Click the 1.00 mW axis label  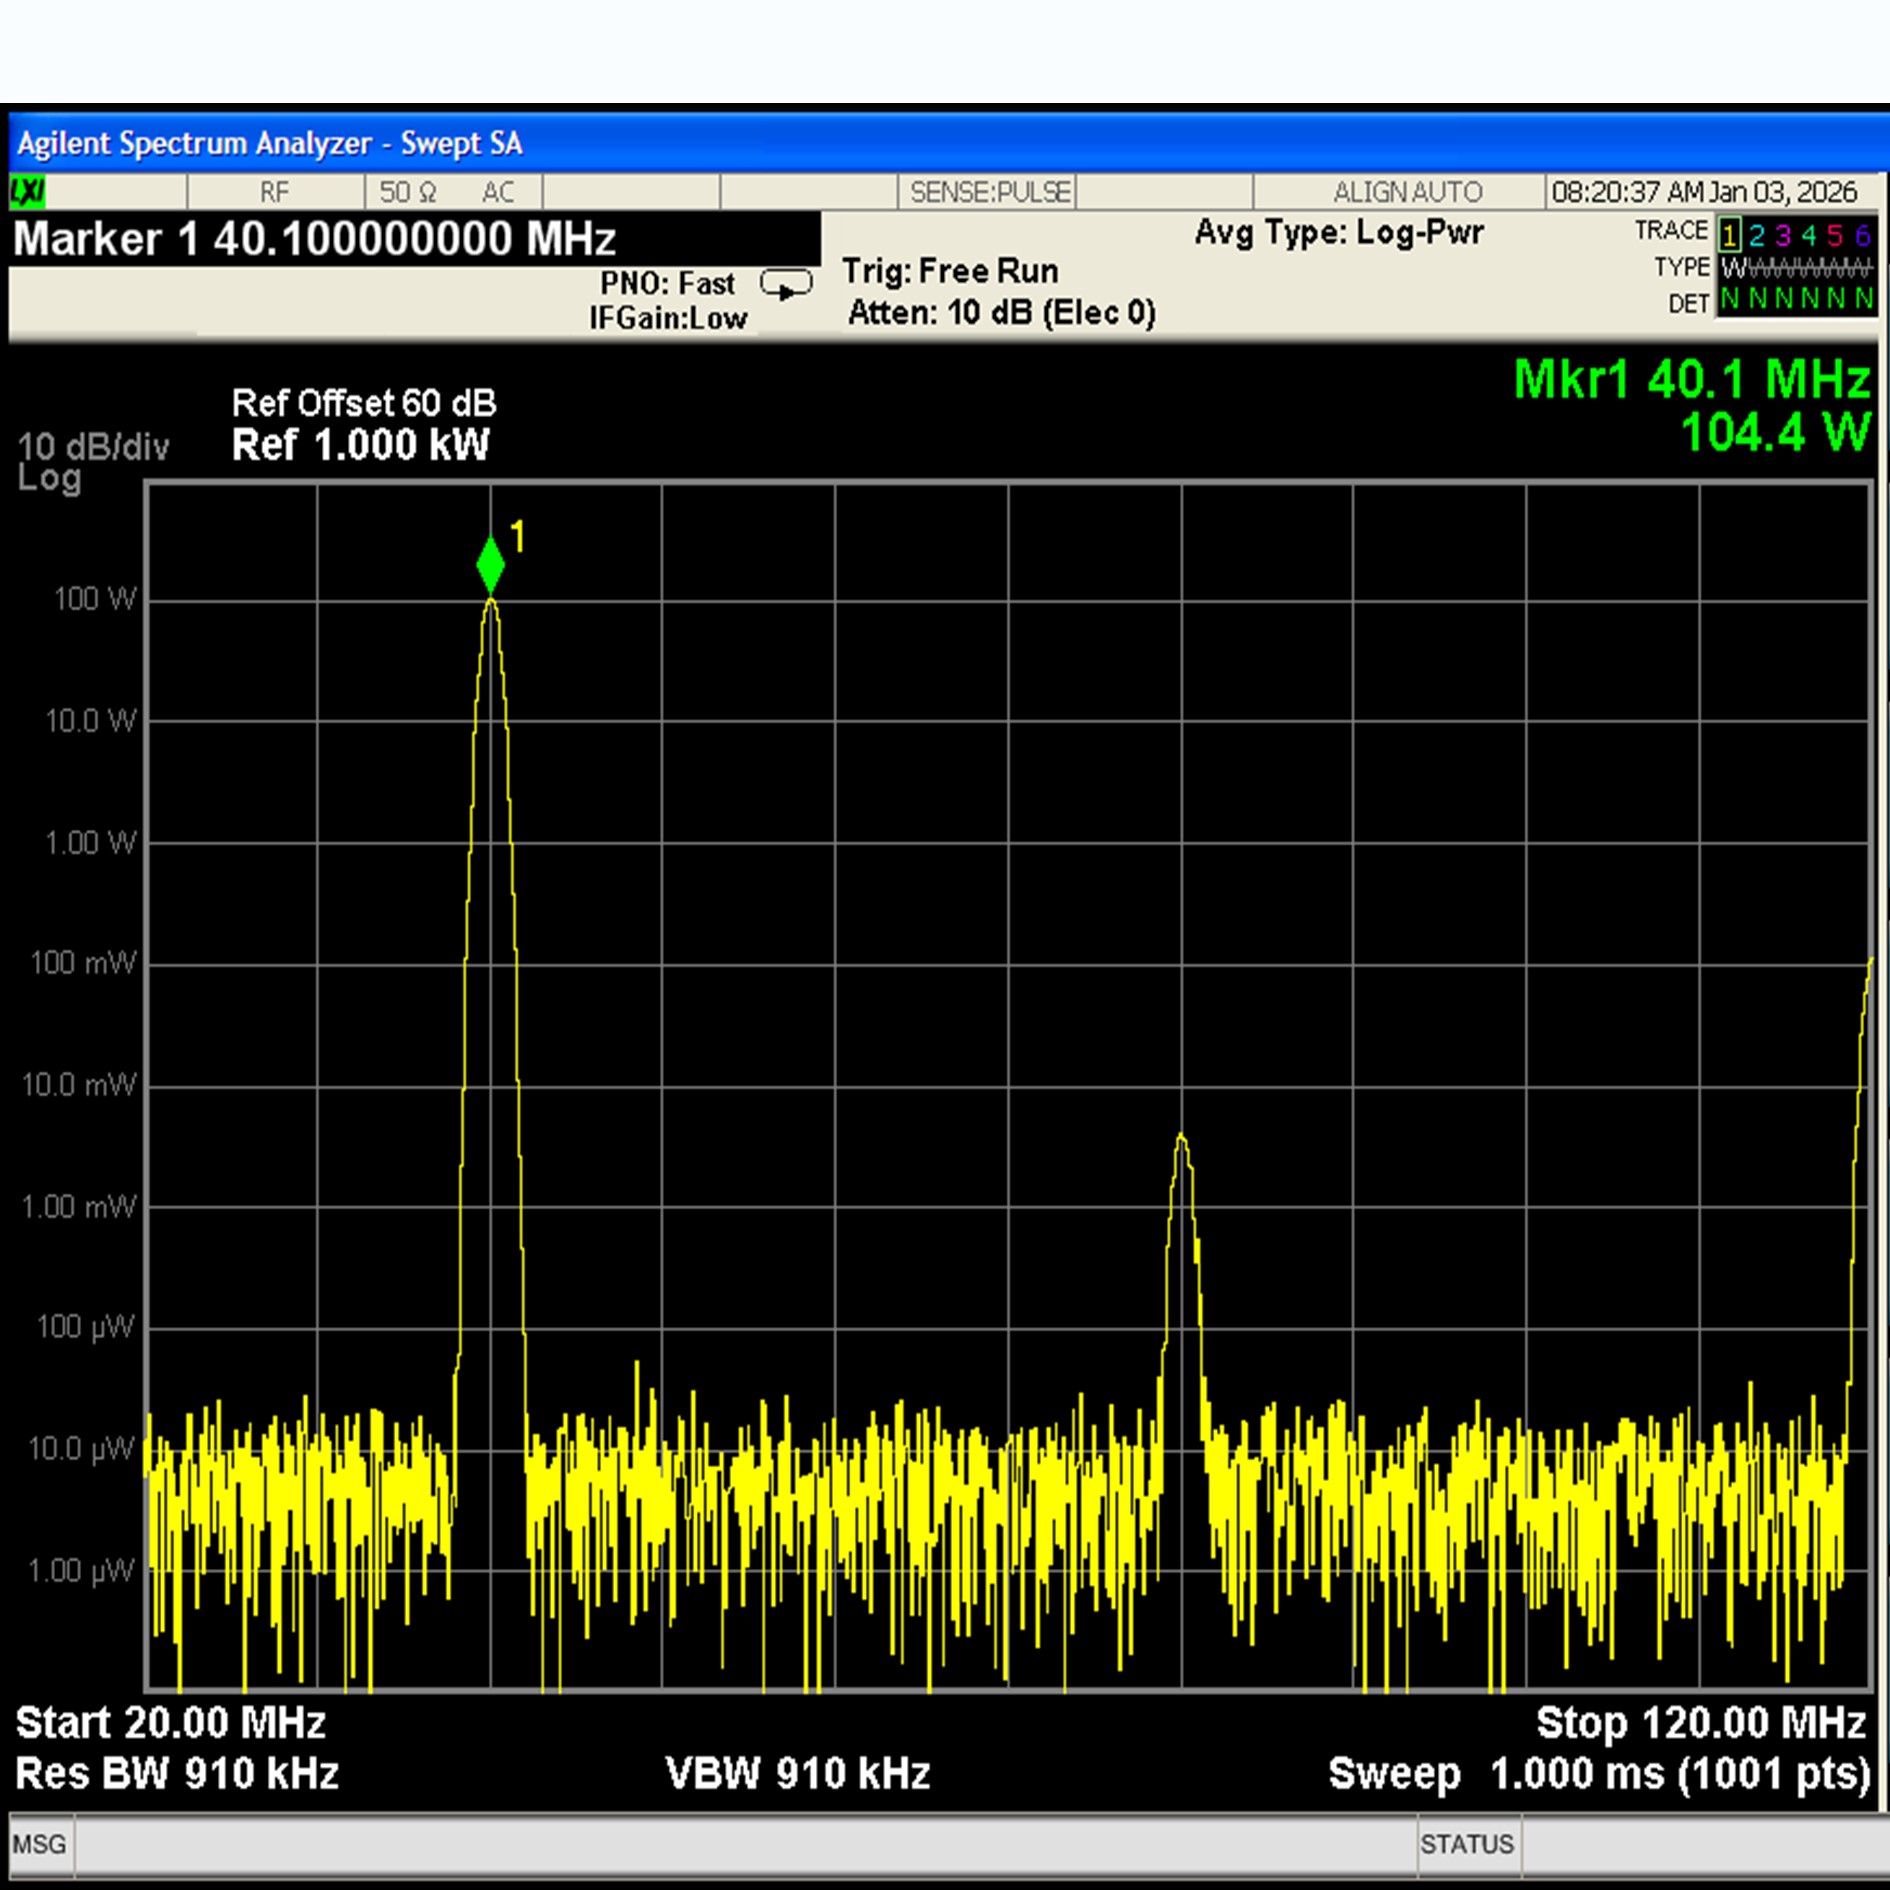(x=79, y=1207)
